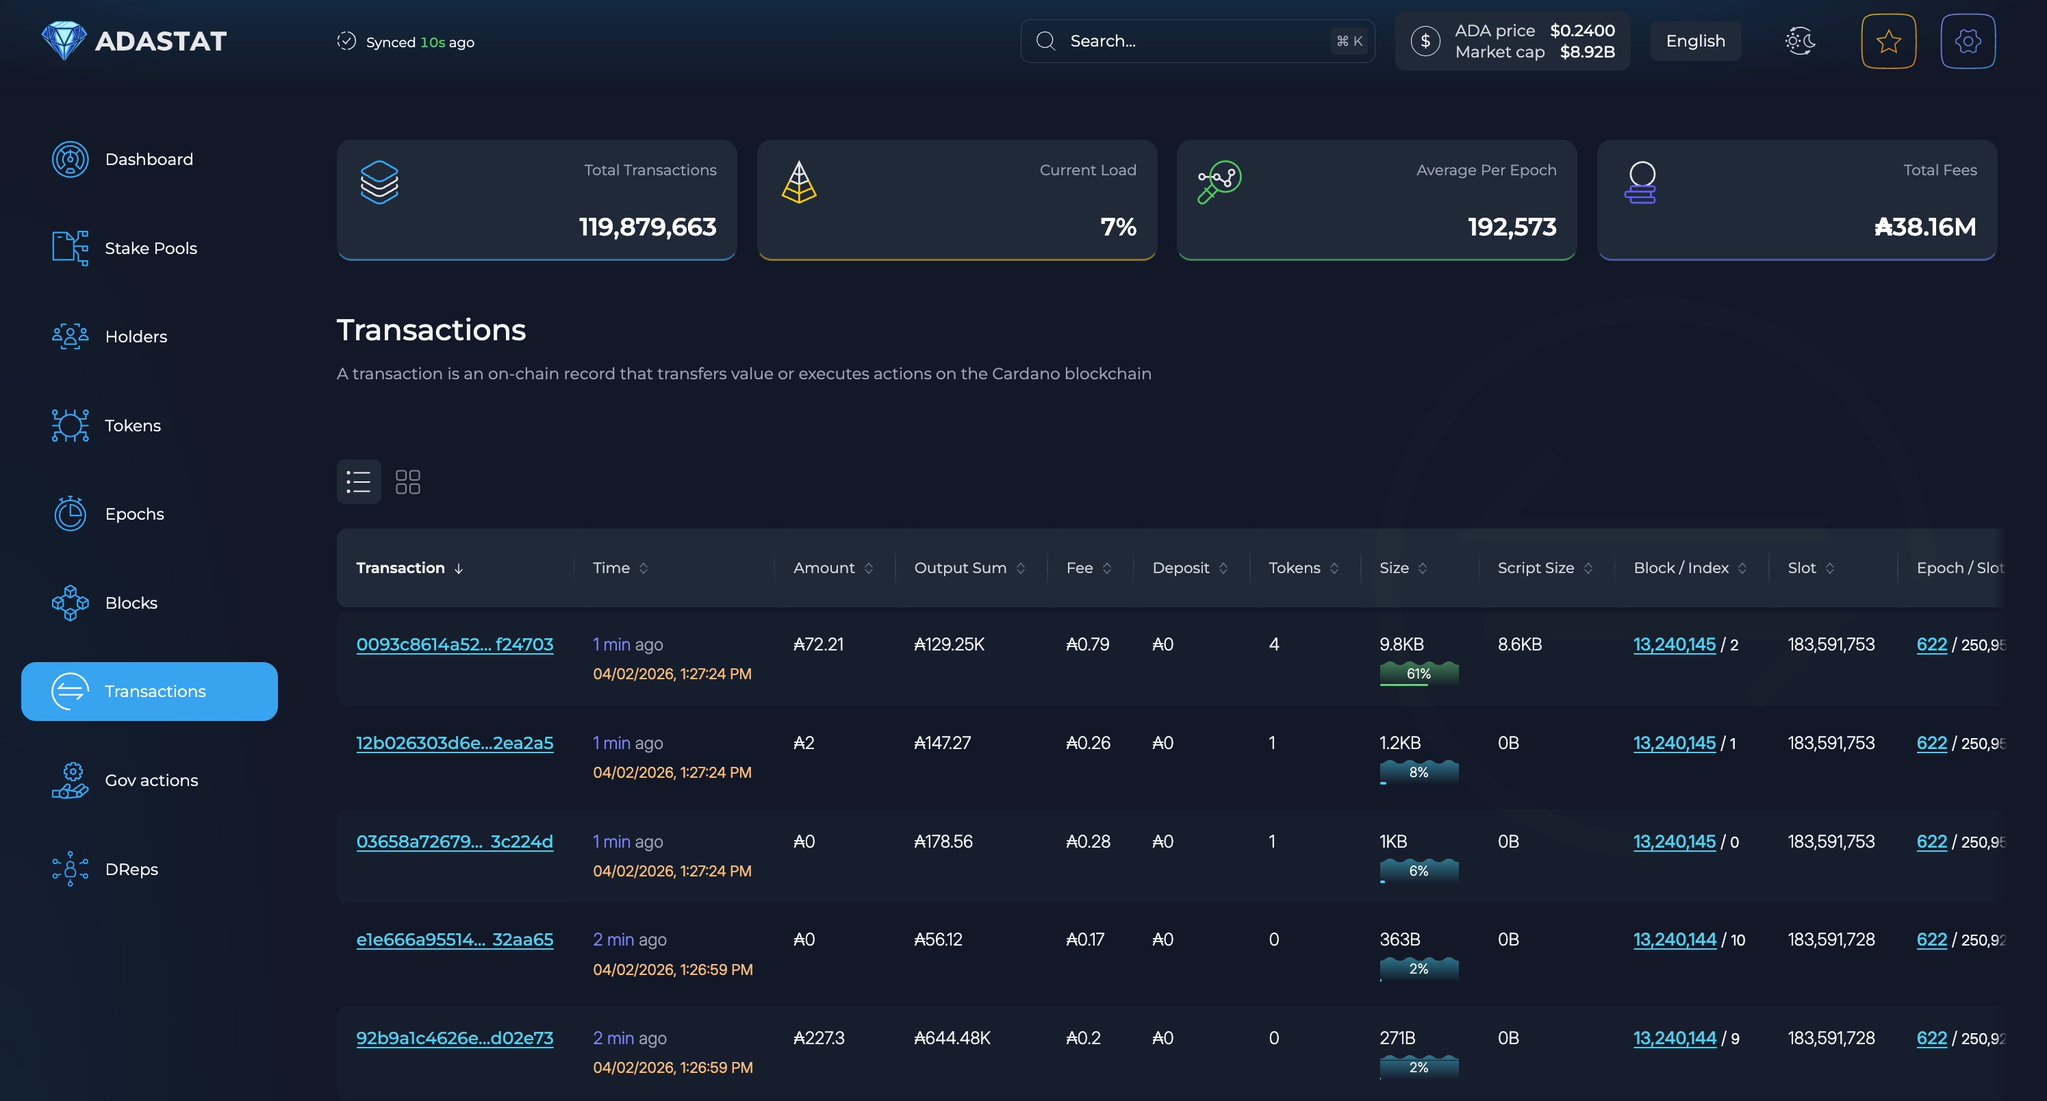Screen dimensions: 2047x1101
Task: Open favorites with the star icon
Action: (1888, 41)
